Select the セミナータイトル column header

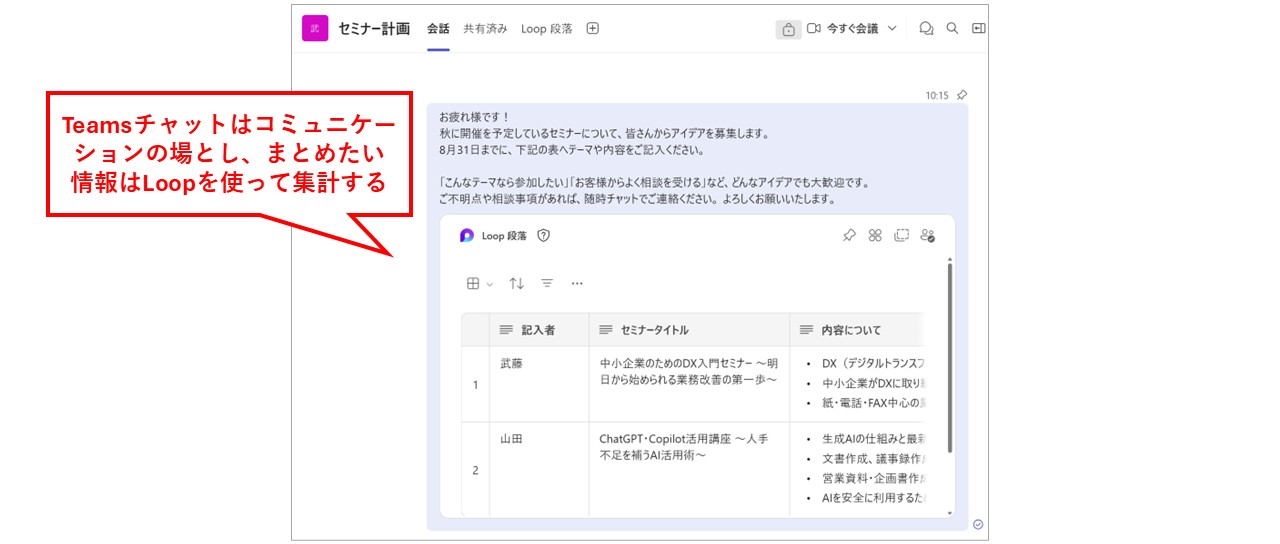[689, 330]
